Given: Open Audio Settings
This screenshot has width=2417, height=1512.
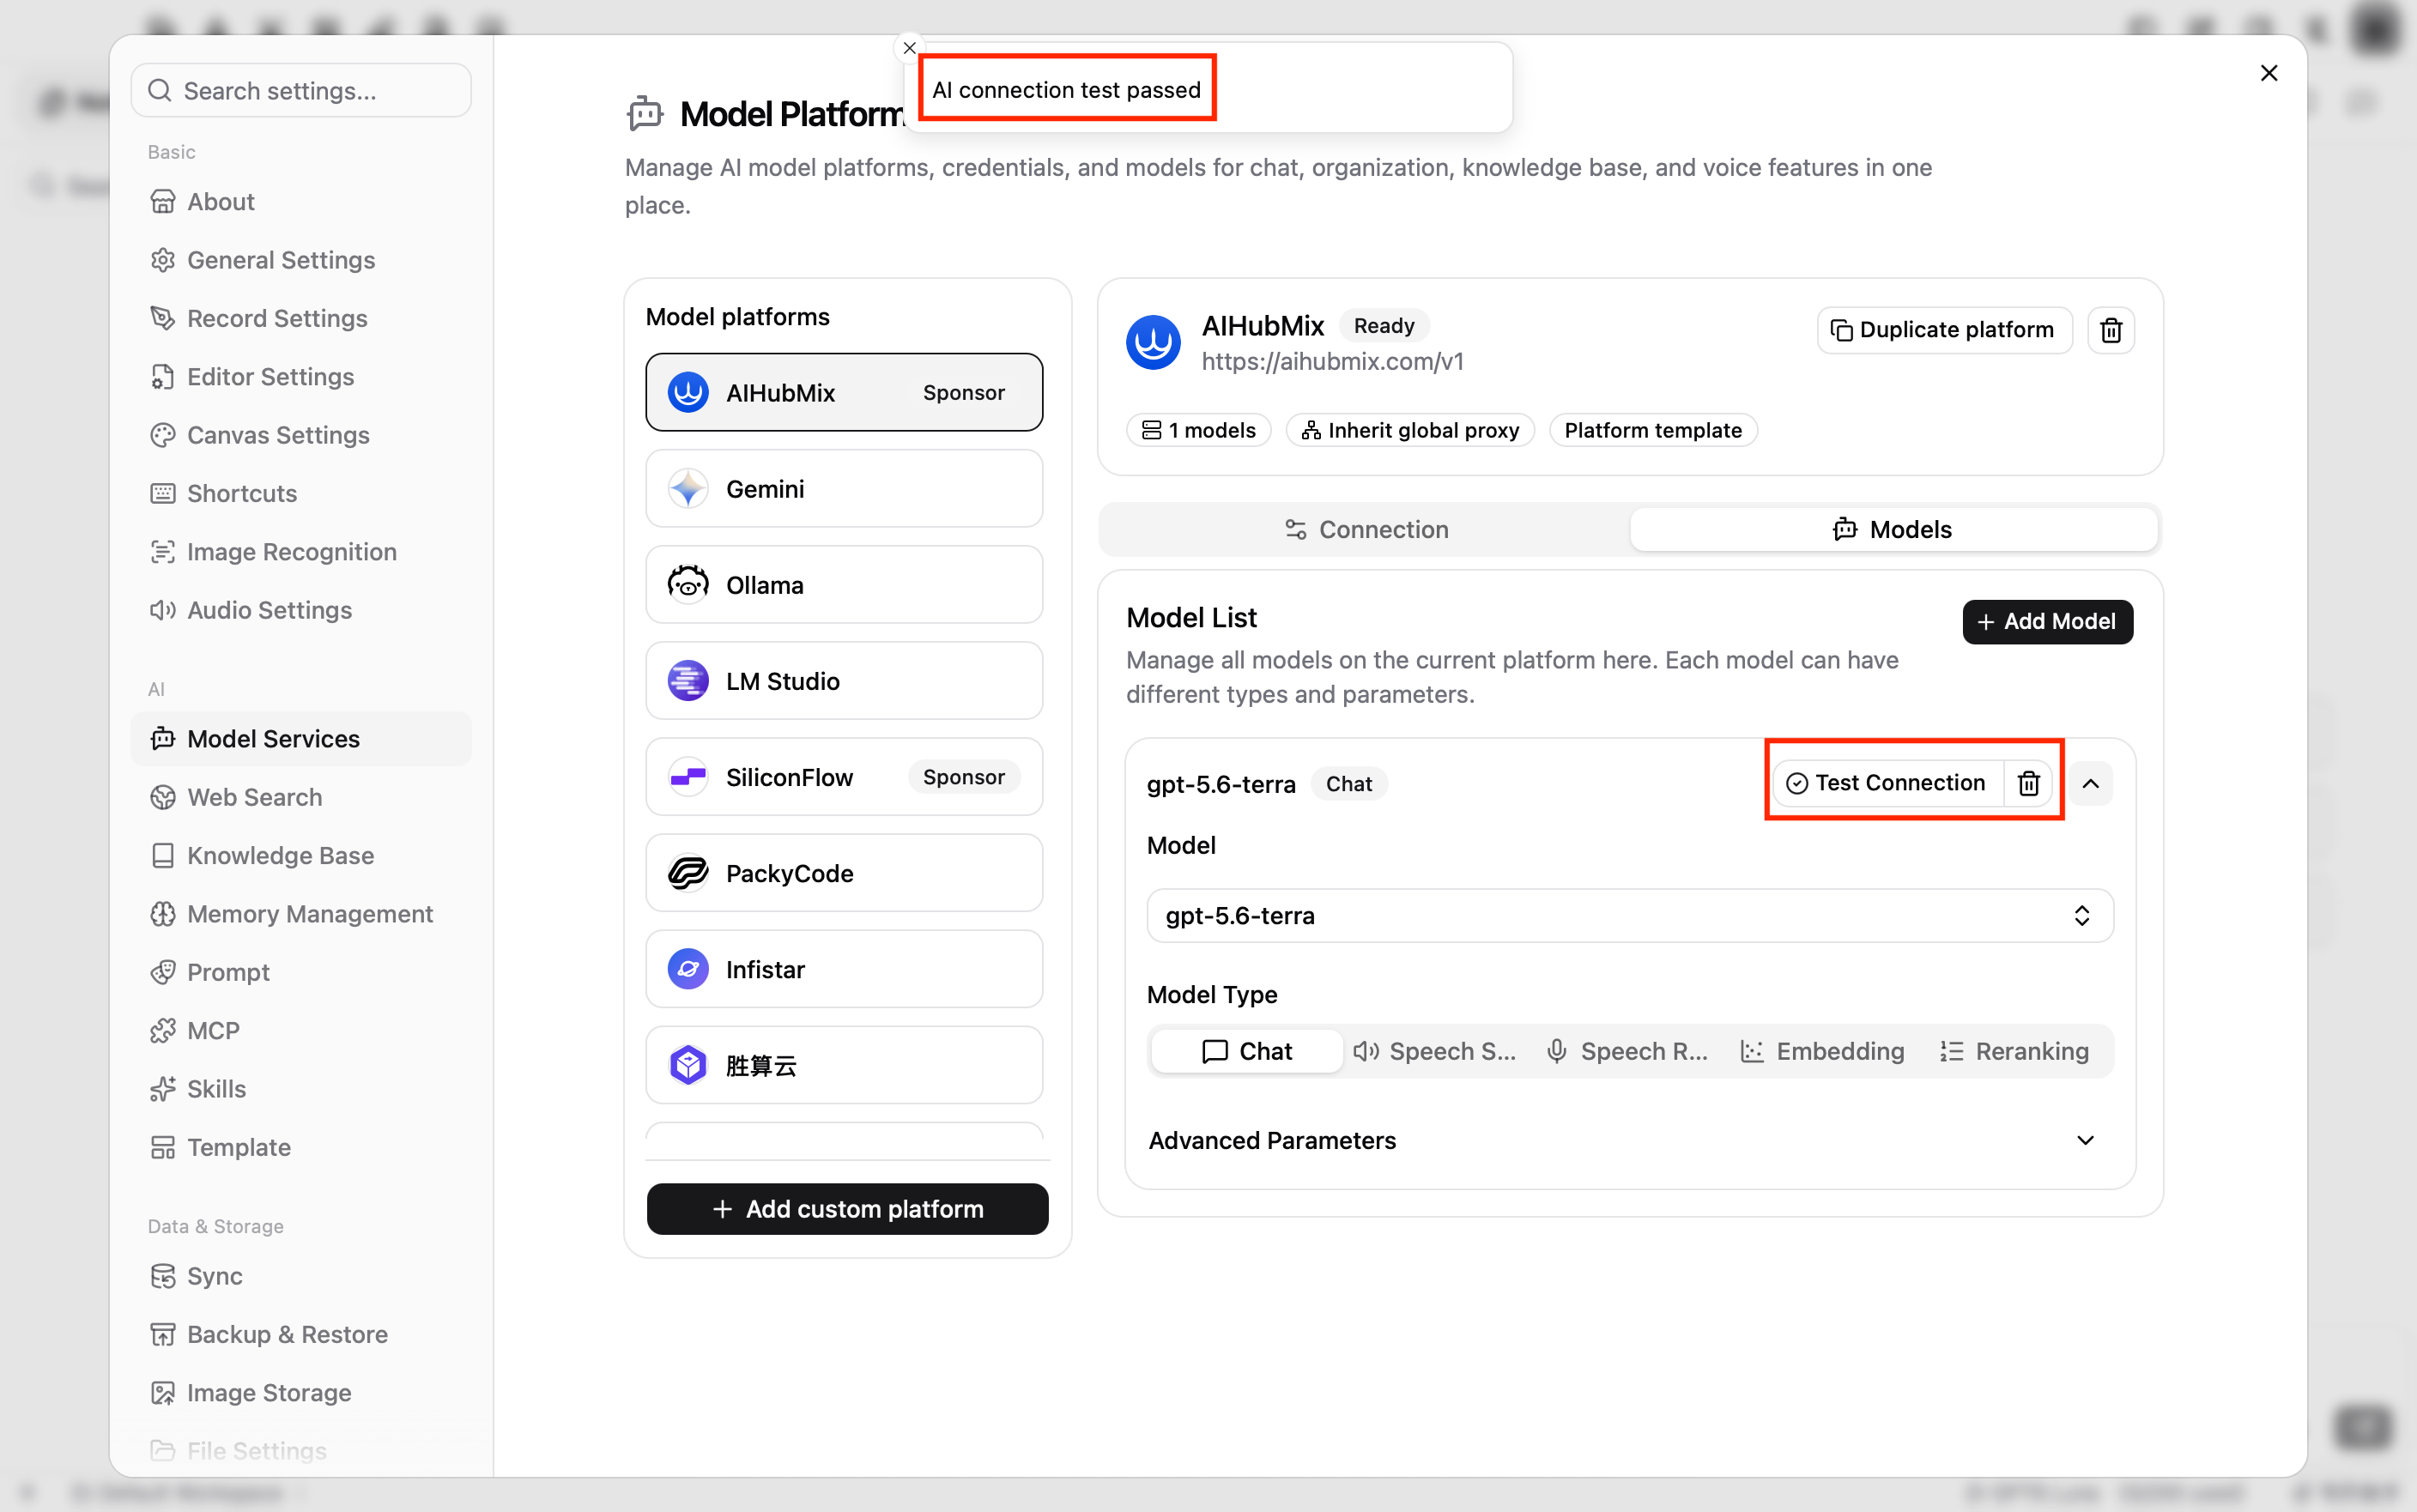Looking at the screenshot, I should point(300,610).
